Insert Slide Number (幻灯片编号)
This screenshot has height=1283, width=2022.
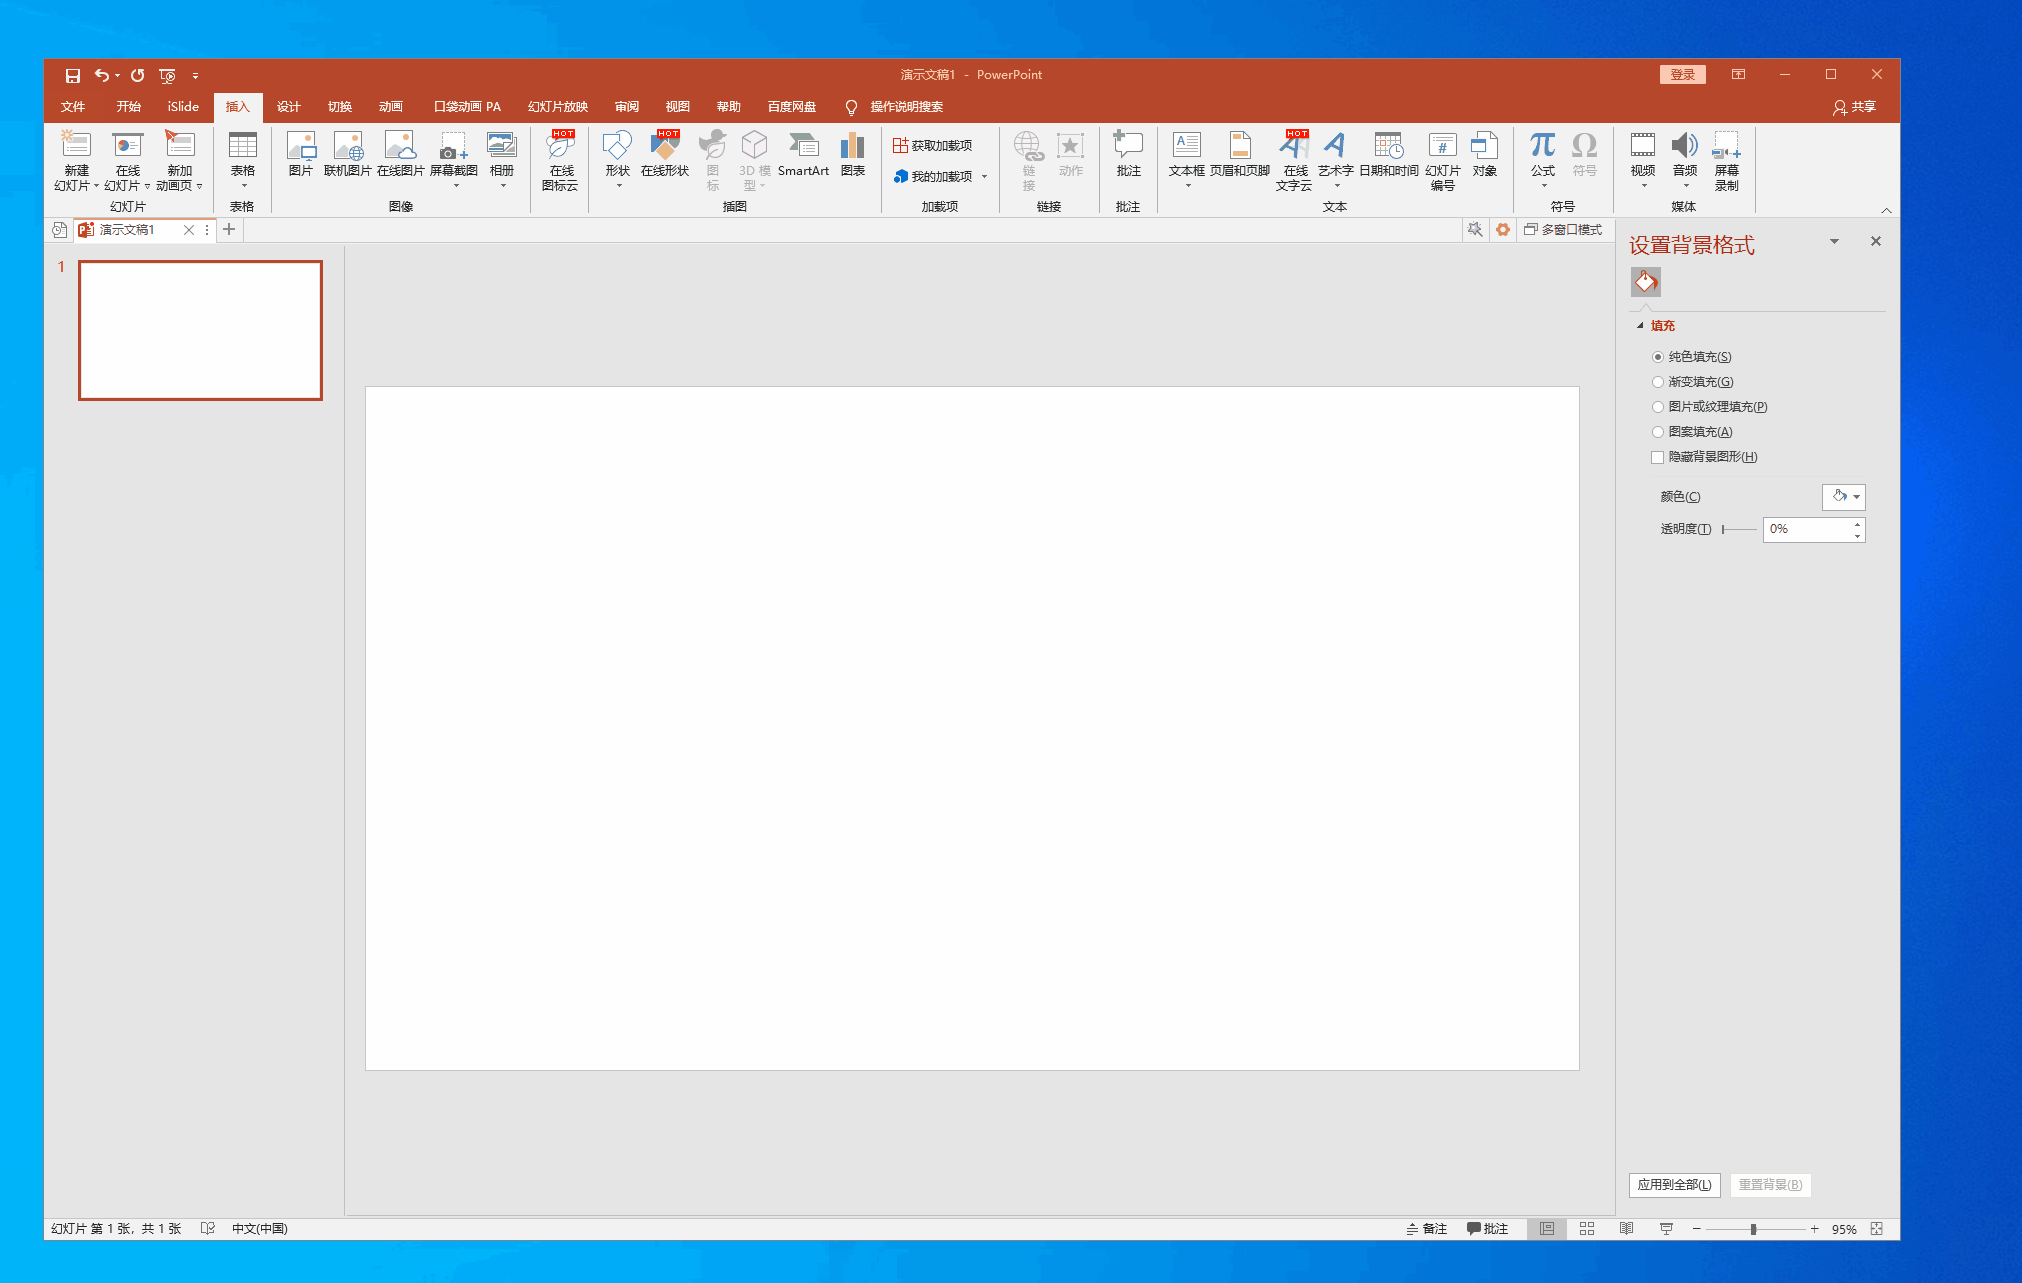(x=1443, y=160)
